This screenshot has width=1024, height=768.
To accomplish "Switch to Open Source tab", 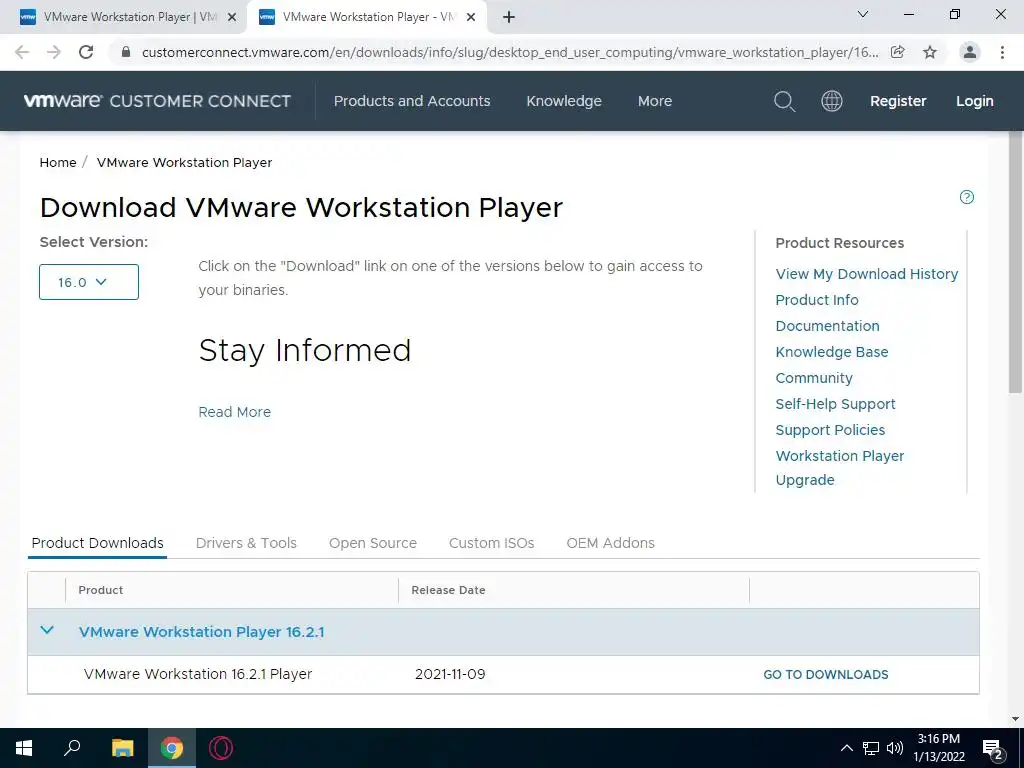I will (373, 543).
